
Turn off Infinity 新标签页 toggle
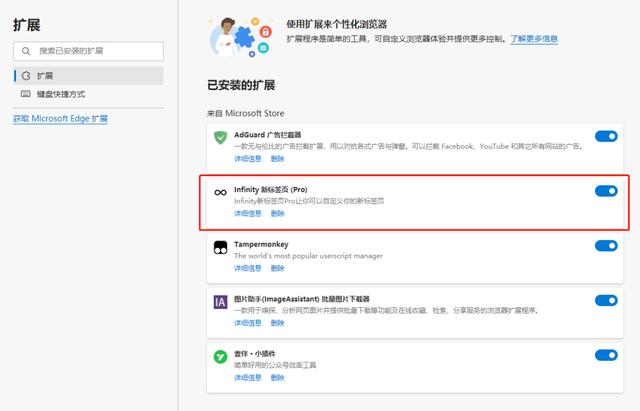606,191
